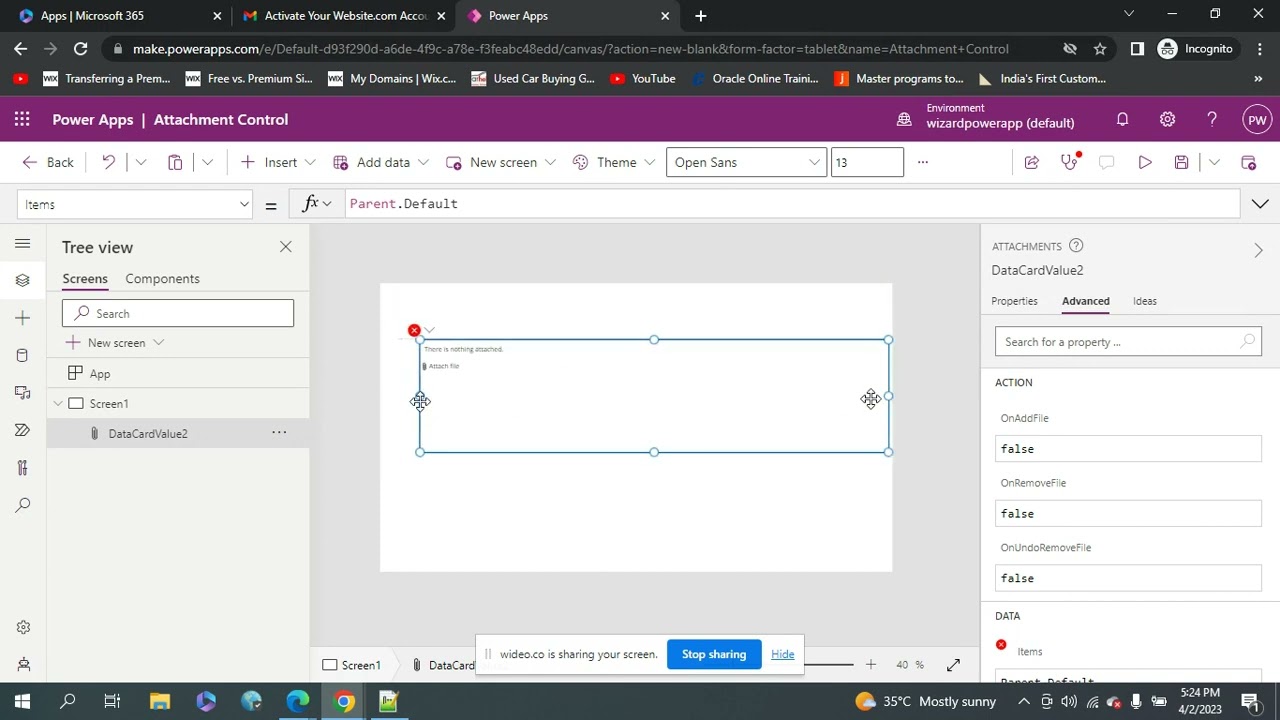Click the font size 13 field
This screenshot has width=1280, height=720.
tap(867, 162)
